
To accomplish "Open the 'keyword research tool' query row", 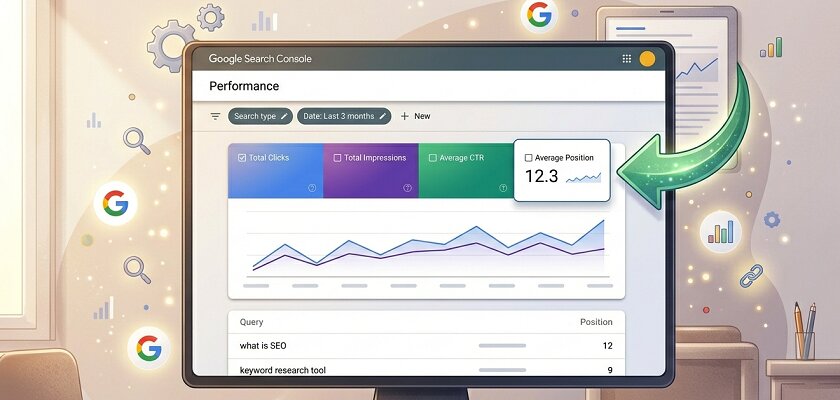I will point(426,368).
